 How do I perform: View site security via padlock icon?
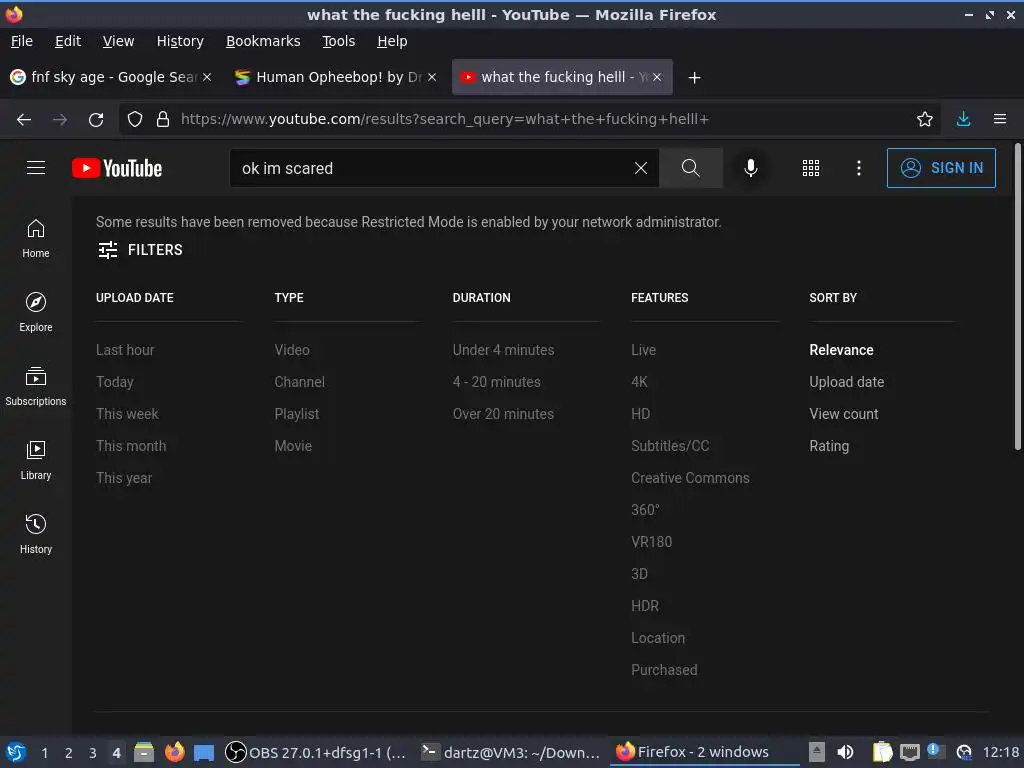[163, 119]
